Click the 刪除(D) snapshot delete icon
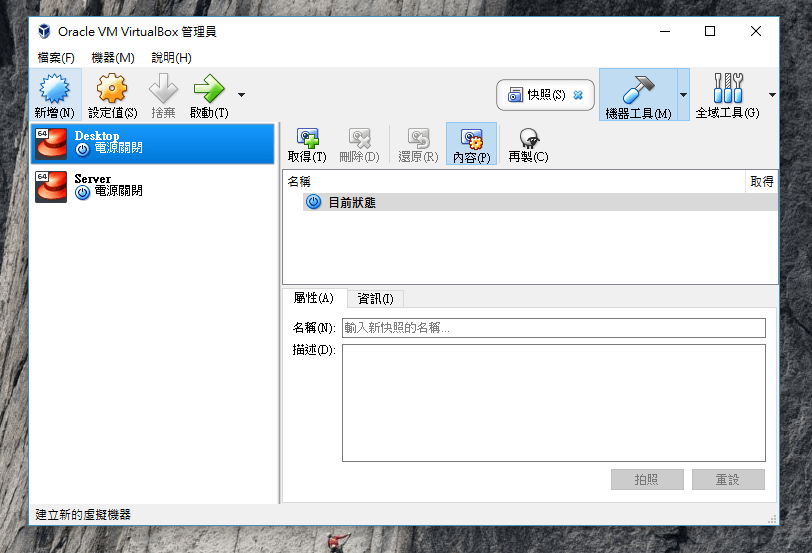 pyautogui.click(x=359, y=138)
